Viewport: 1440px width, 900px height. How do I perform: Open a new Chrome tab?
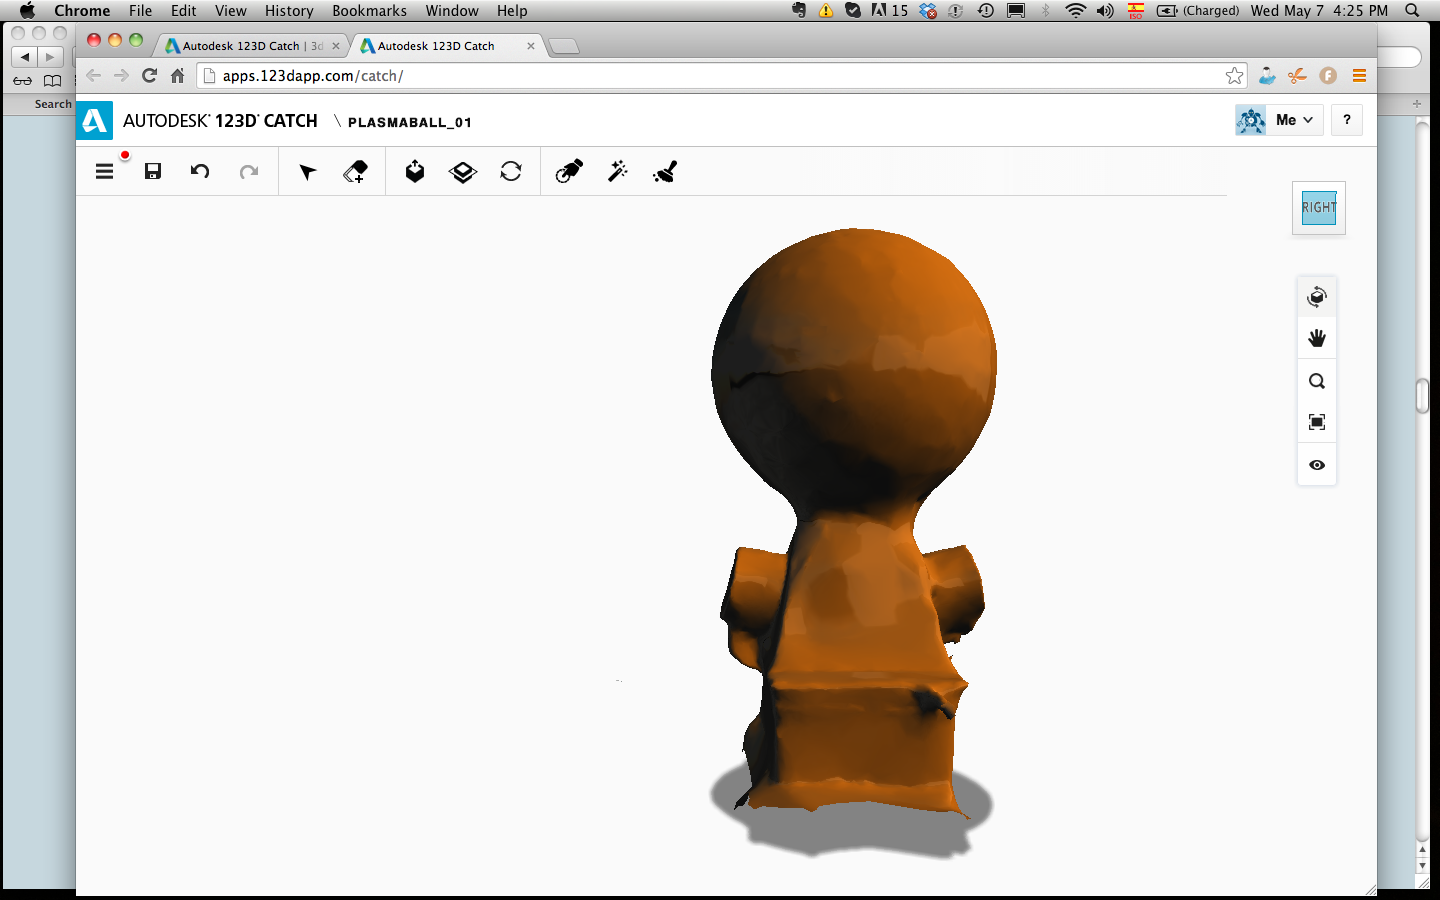click(x=564, y=46)
